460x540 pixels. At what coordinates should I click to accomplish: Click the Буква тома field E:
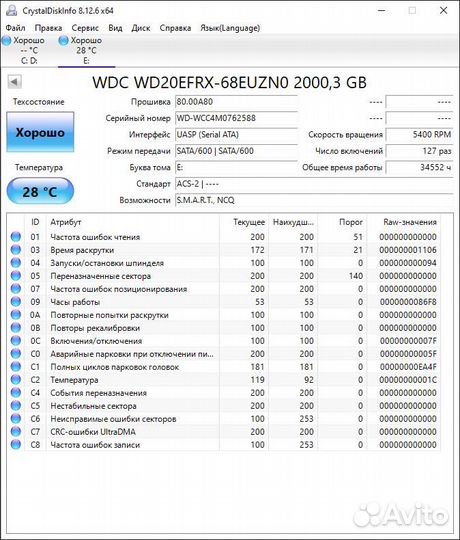point(236,167)
